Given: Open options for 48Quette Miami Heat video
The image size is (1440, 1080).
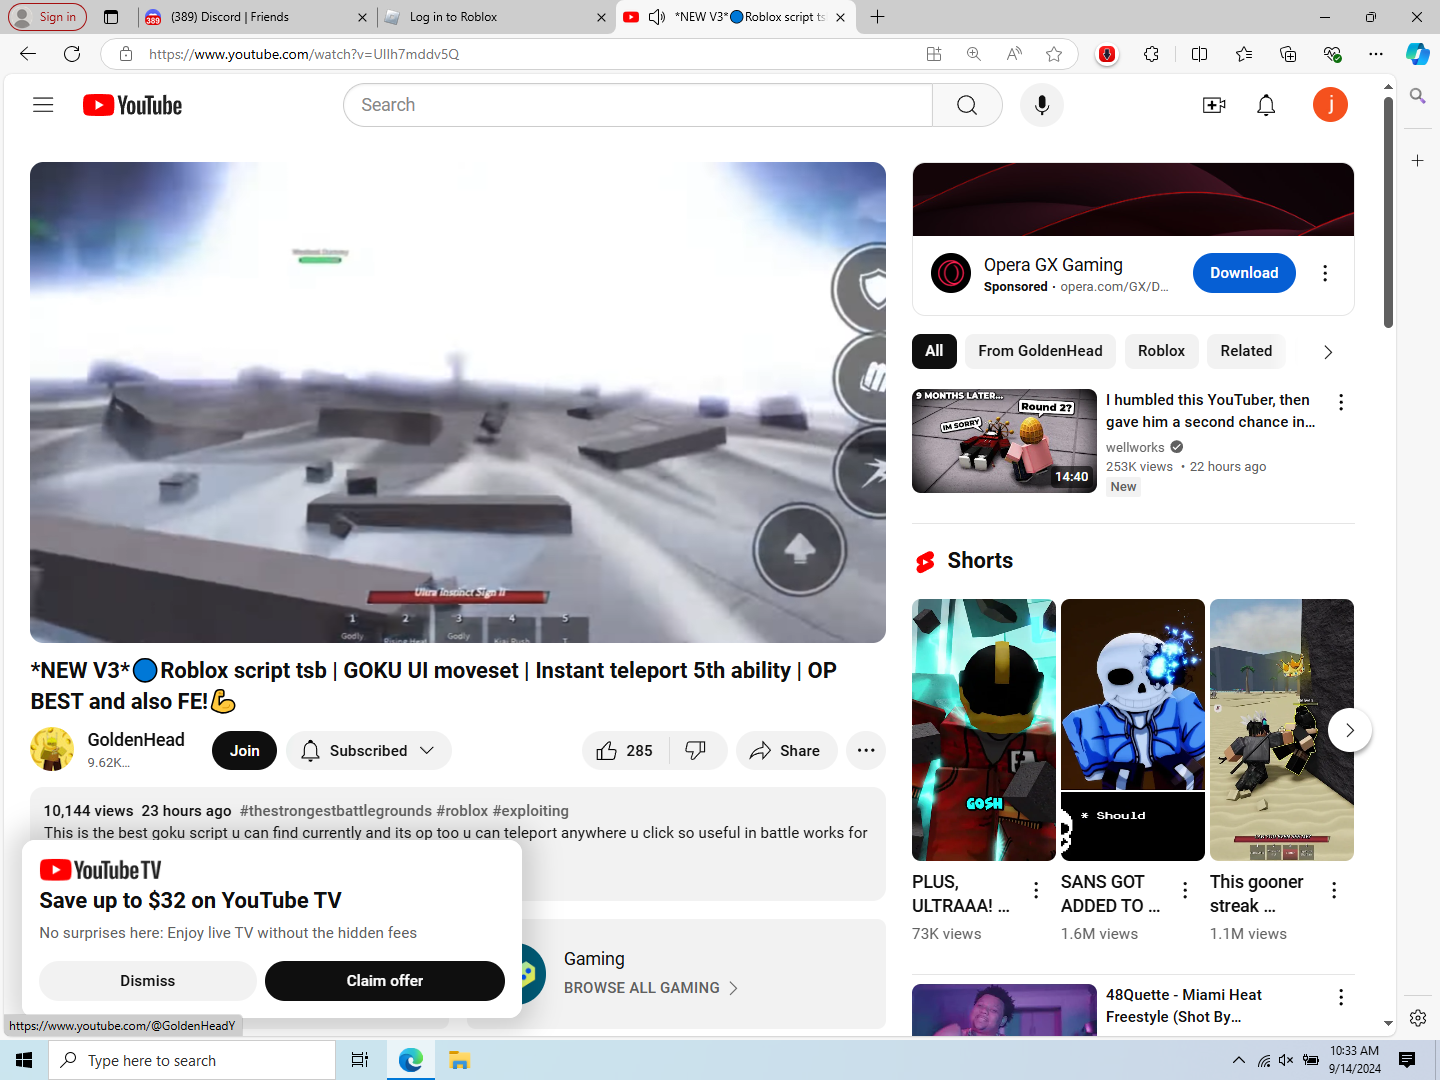Looking at the screenshot, I should point(1341,997).
